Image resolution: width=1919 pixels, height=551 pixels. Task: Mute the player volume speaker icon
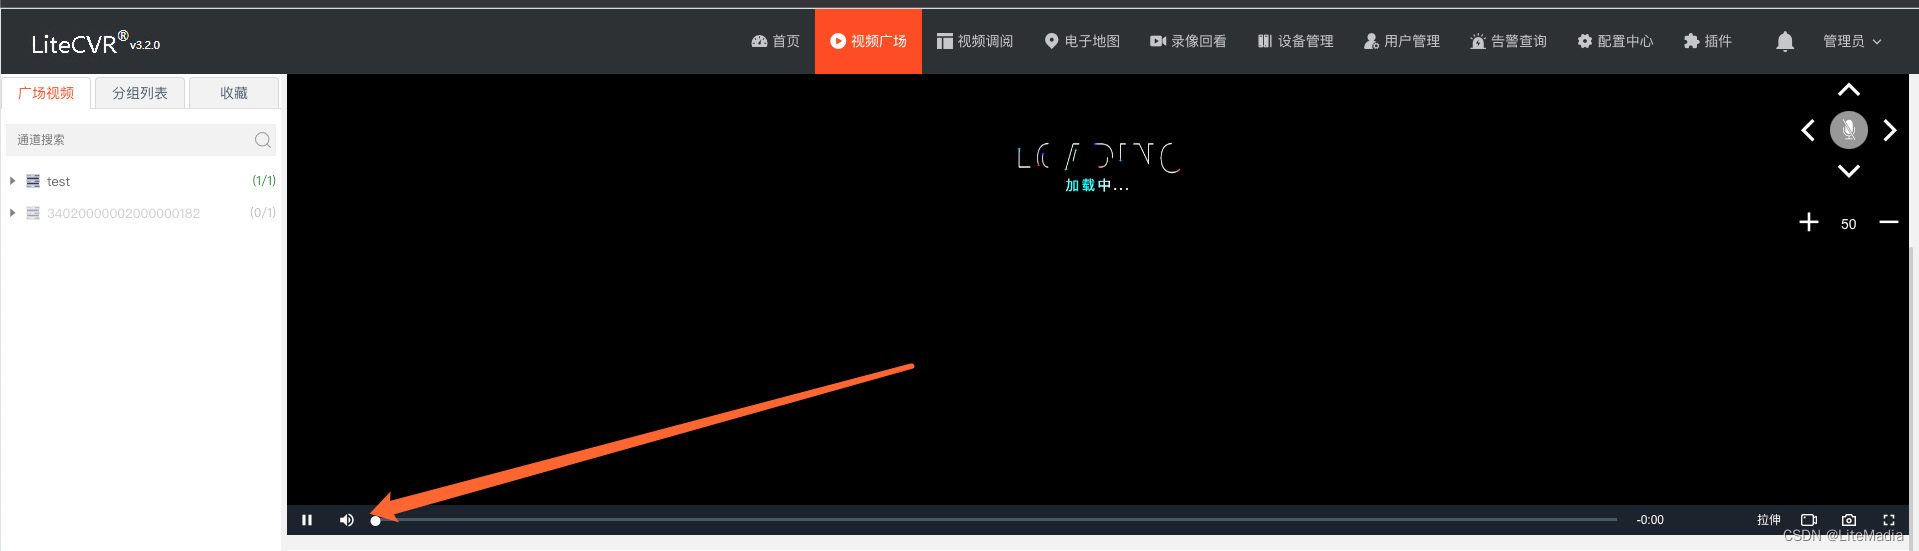347,520
